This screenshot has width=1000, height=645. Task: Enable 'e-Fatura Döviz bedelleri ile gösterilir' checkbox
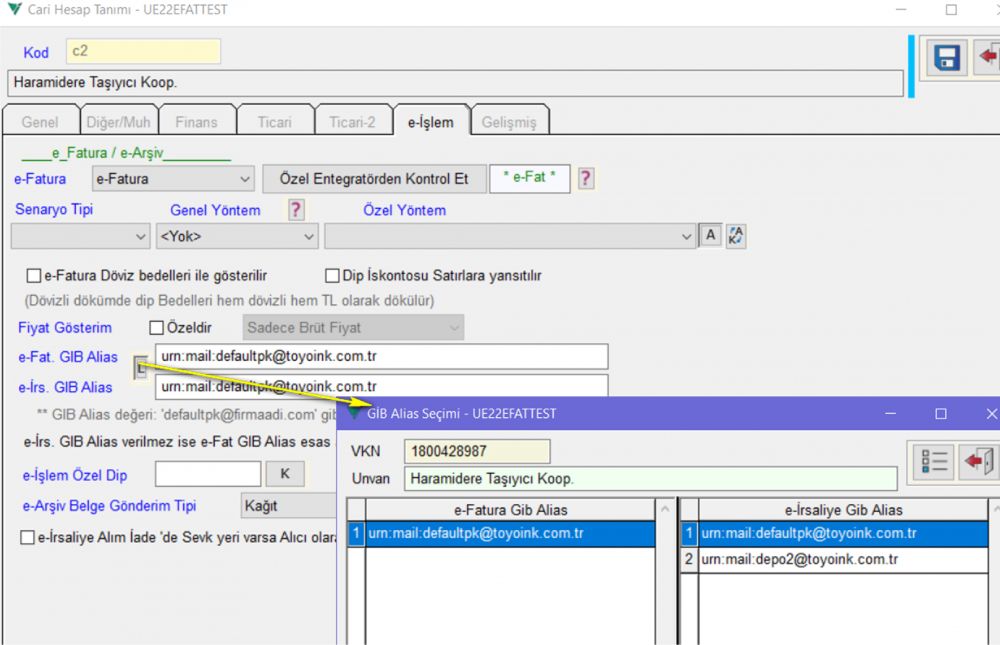click(34, 276)
